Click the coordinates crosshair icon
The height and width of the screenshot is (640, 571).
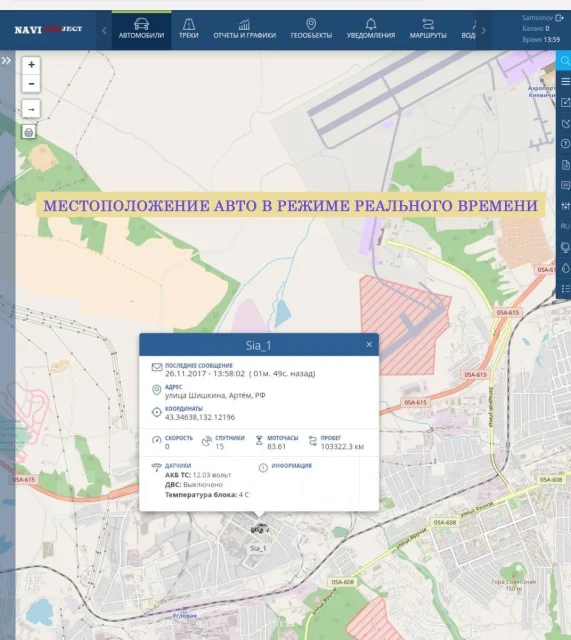[x=156, y=412]
